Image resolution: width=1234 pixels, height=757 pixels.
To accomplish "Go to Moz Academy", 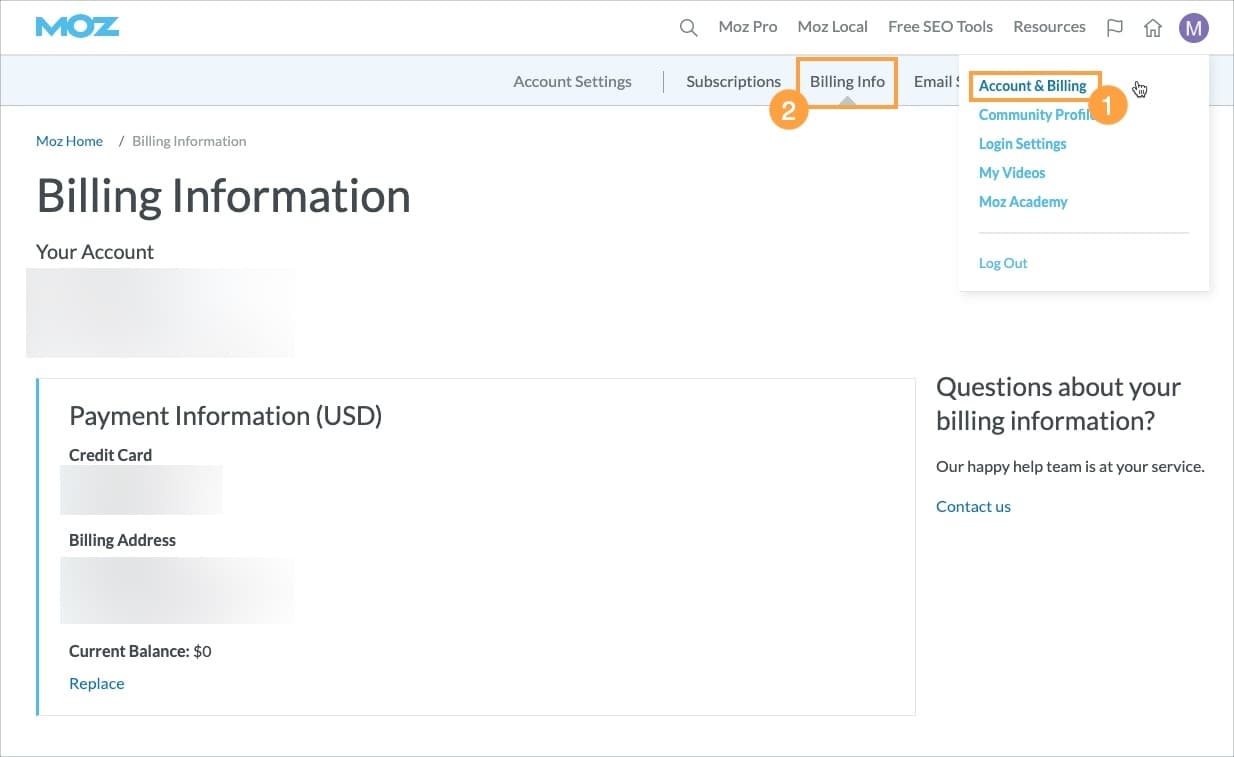I will tap(1023, 201).
